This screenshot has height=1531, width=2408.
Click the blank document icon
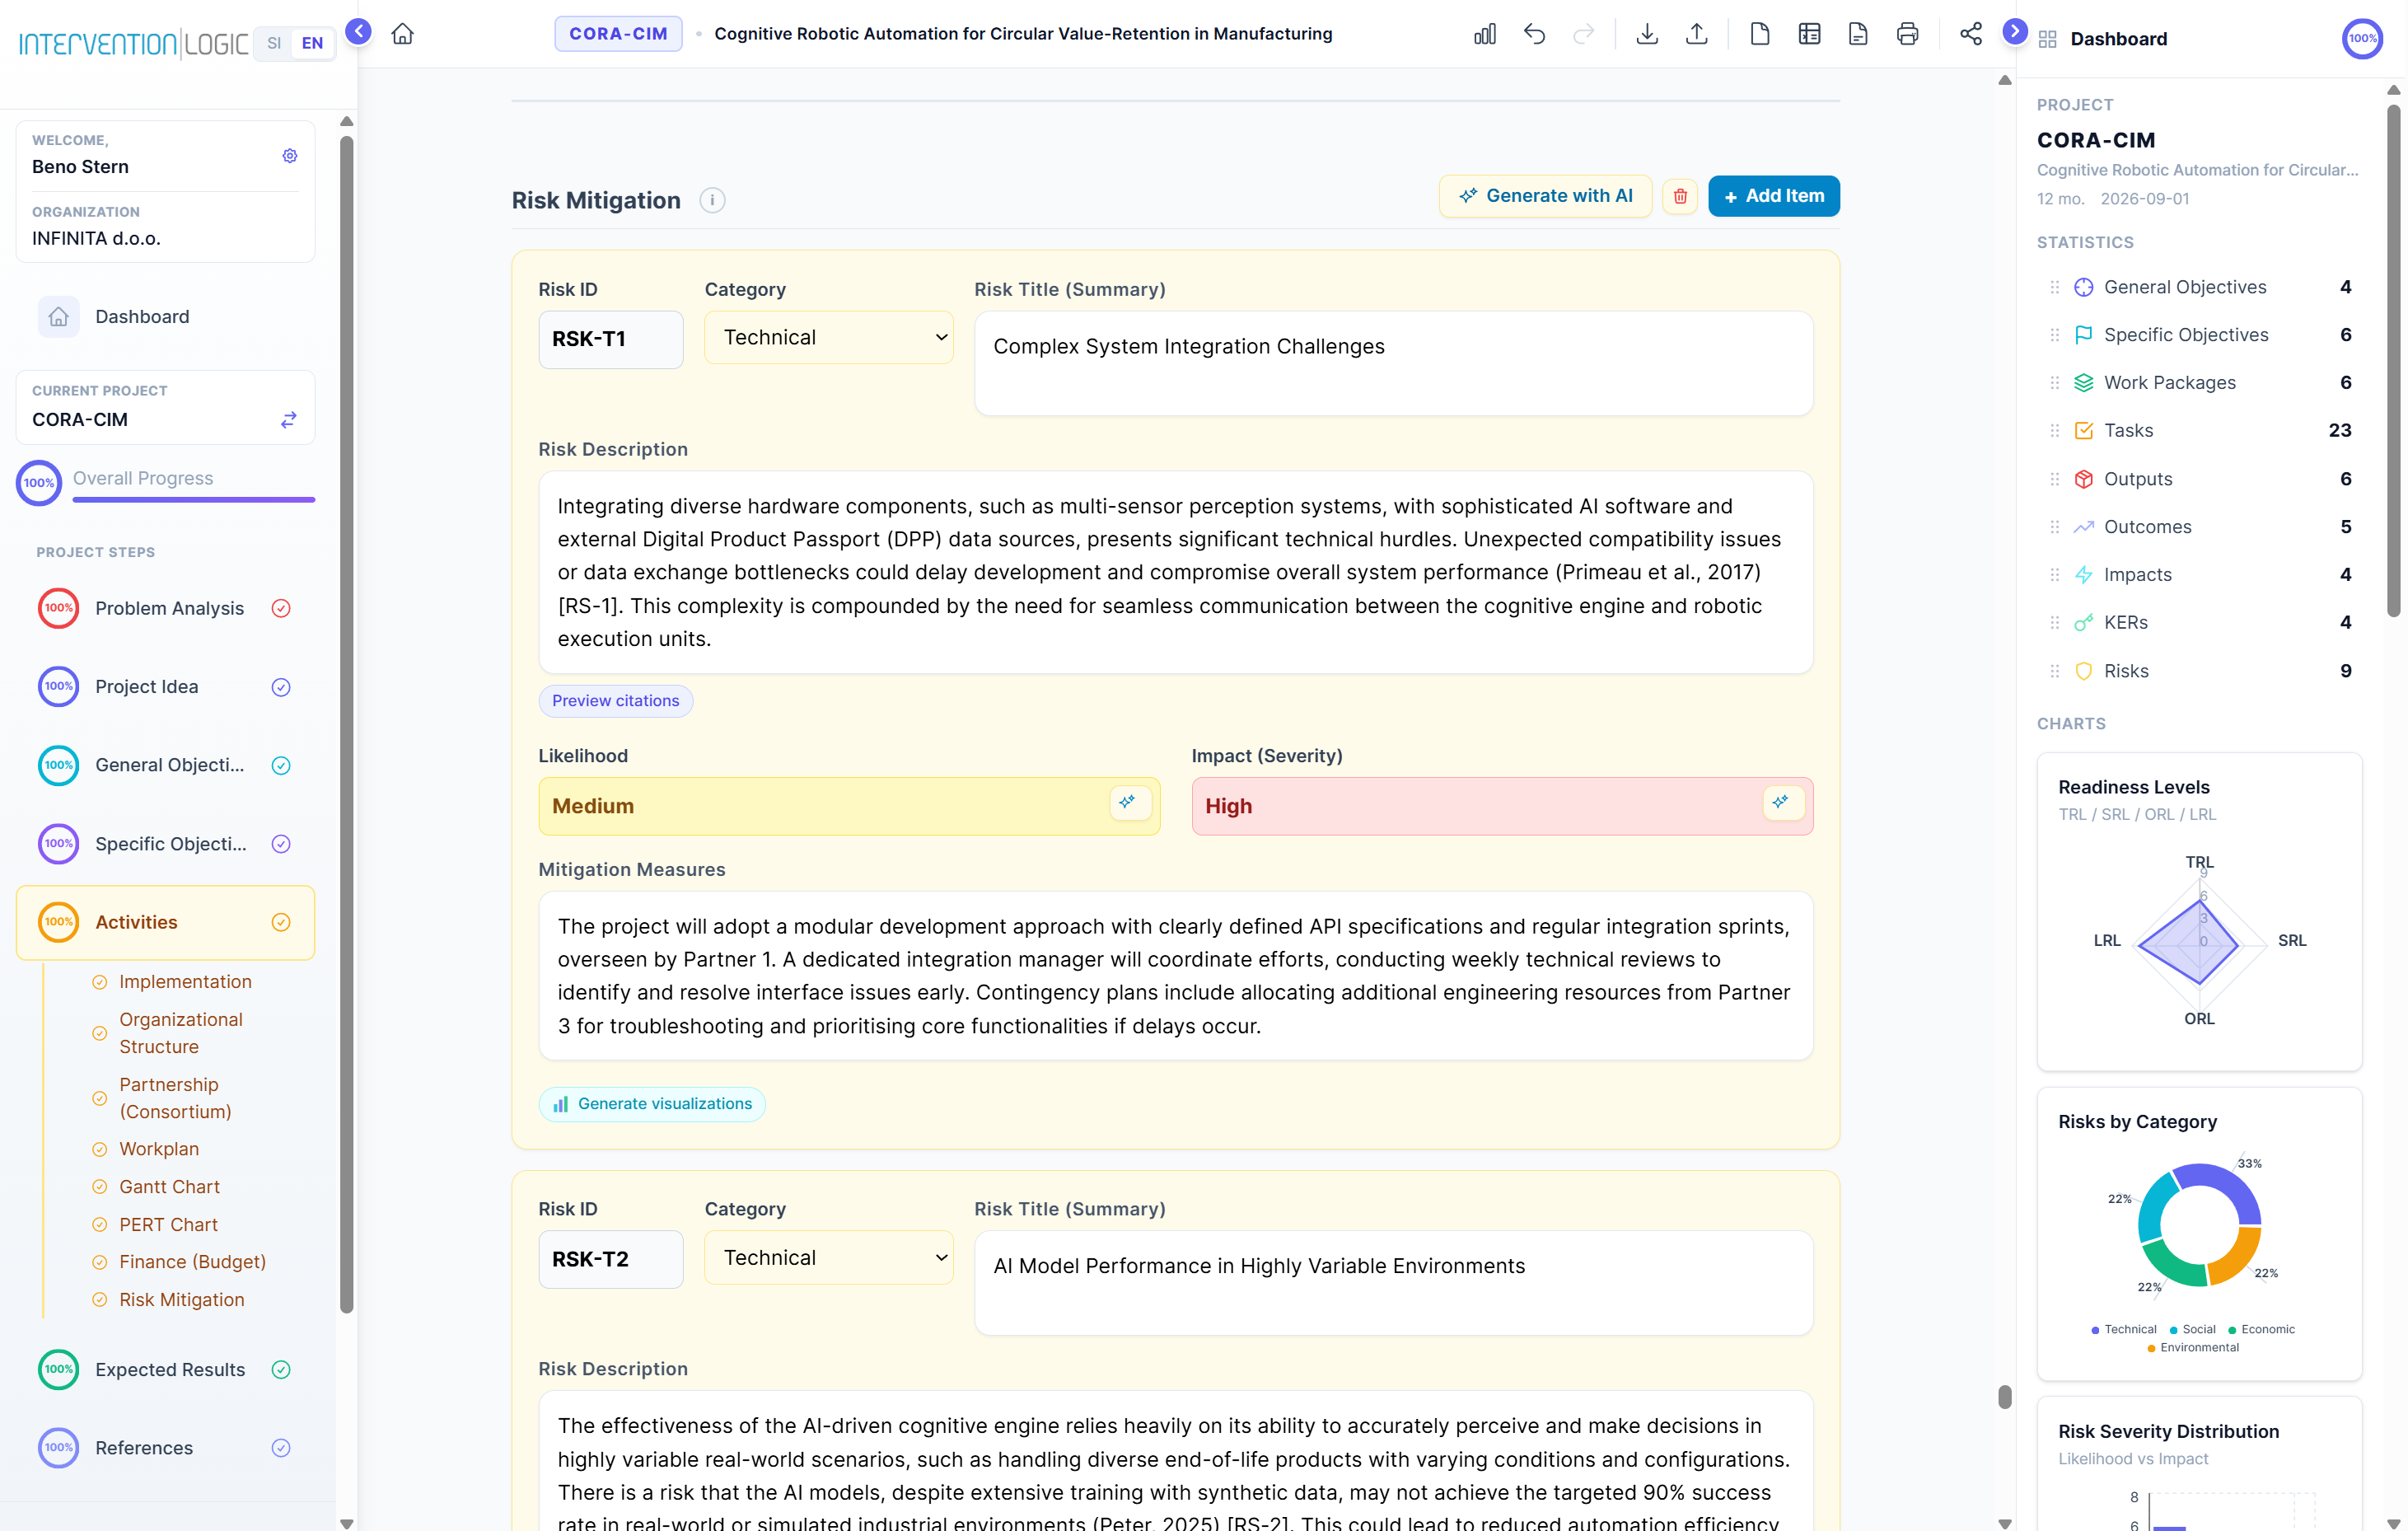(x=1760, y=34)
